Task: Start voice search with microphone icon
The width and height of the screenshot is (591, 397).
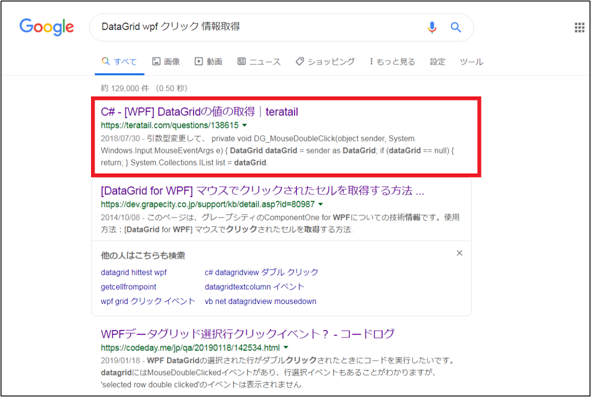Action: pyautogui.click(x=432, y=27)
